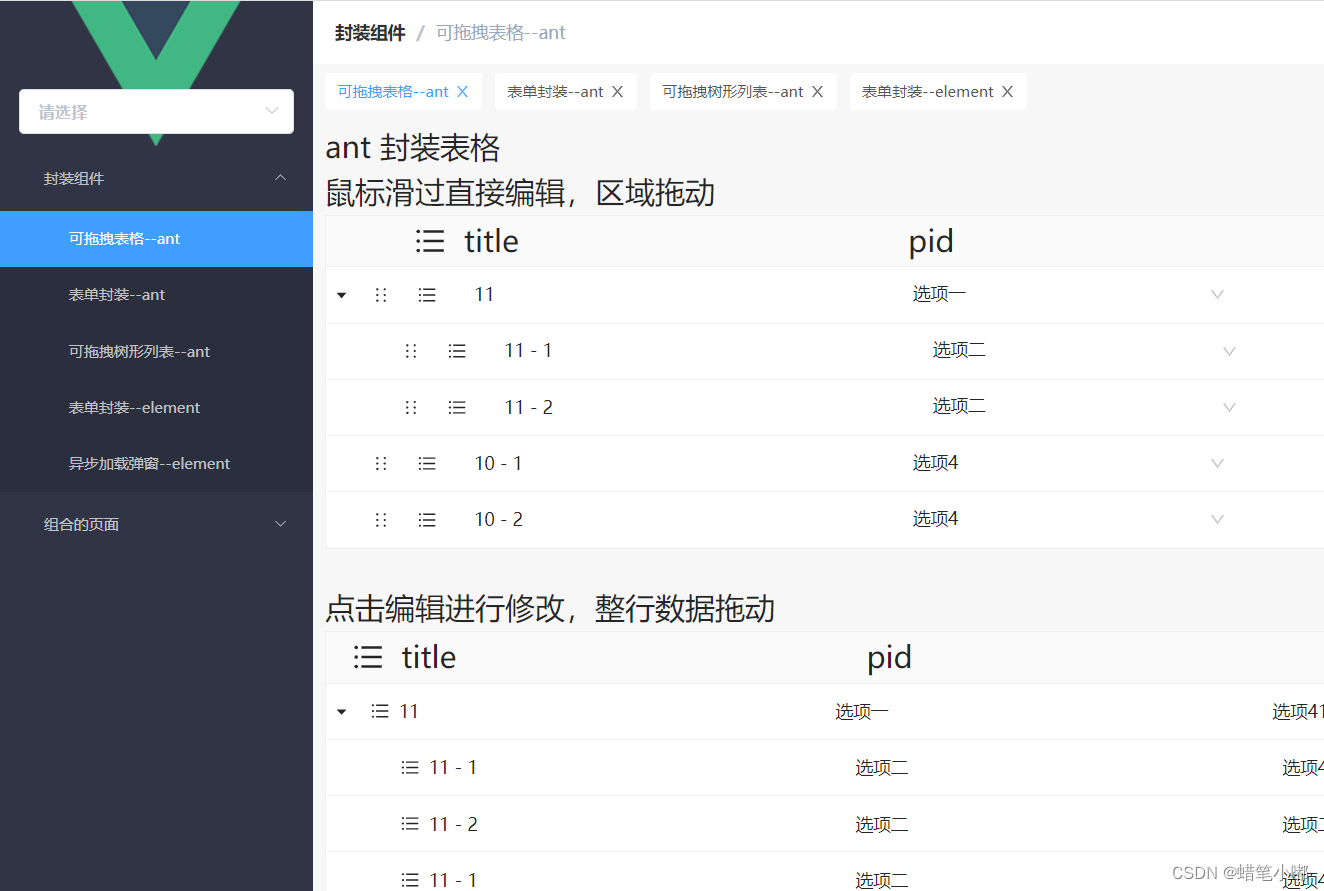Click the list icon in second table's row 11

click(x=380, y=711)
